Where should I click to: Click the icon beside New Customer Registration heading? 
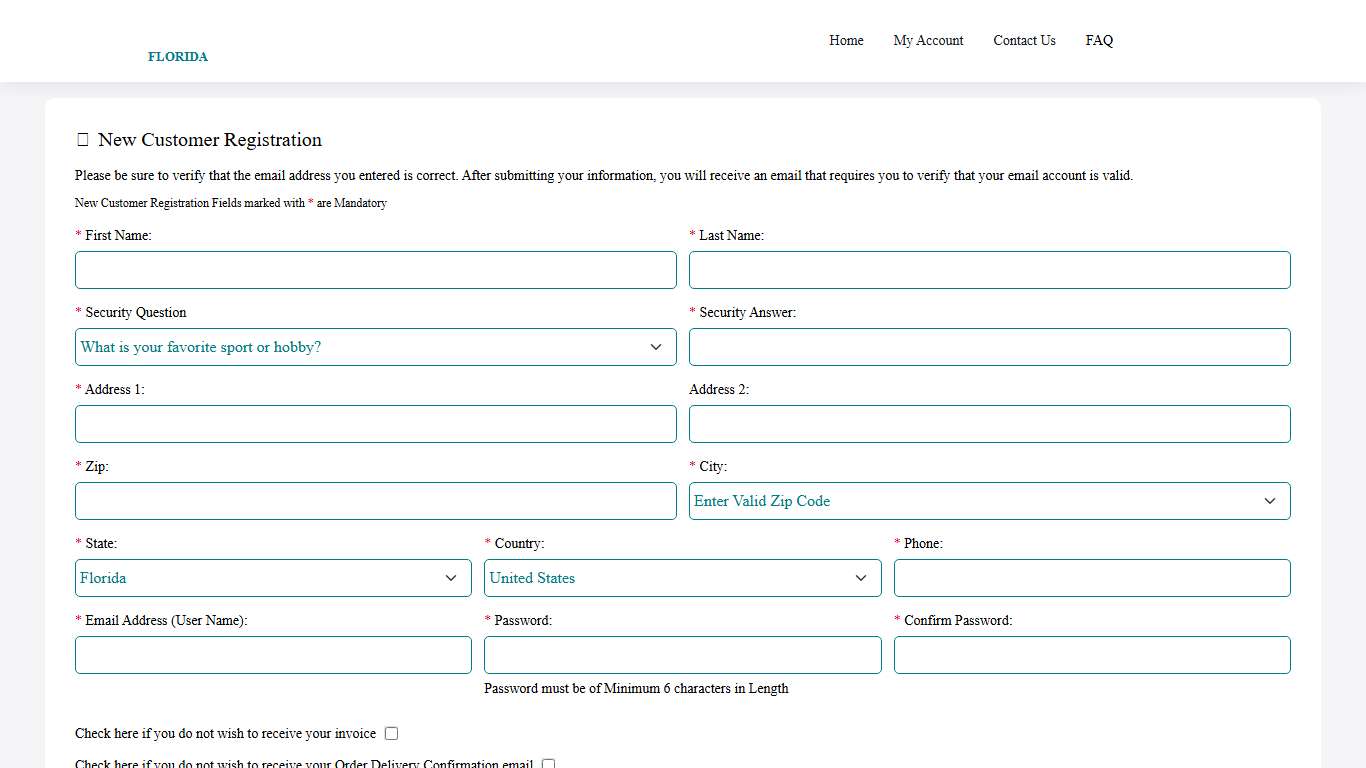(83, 139)
